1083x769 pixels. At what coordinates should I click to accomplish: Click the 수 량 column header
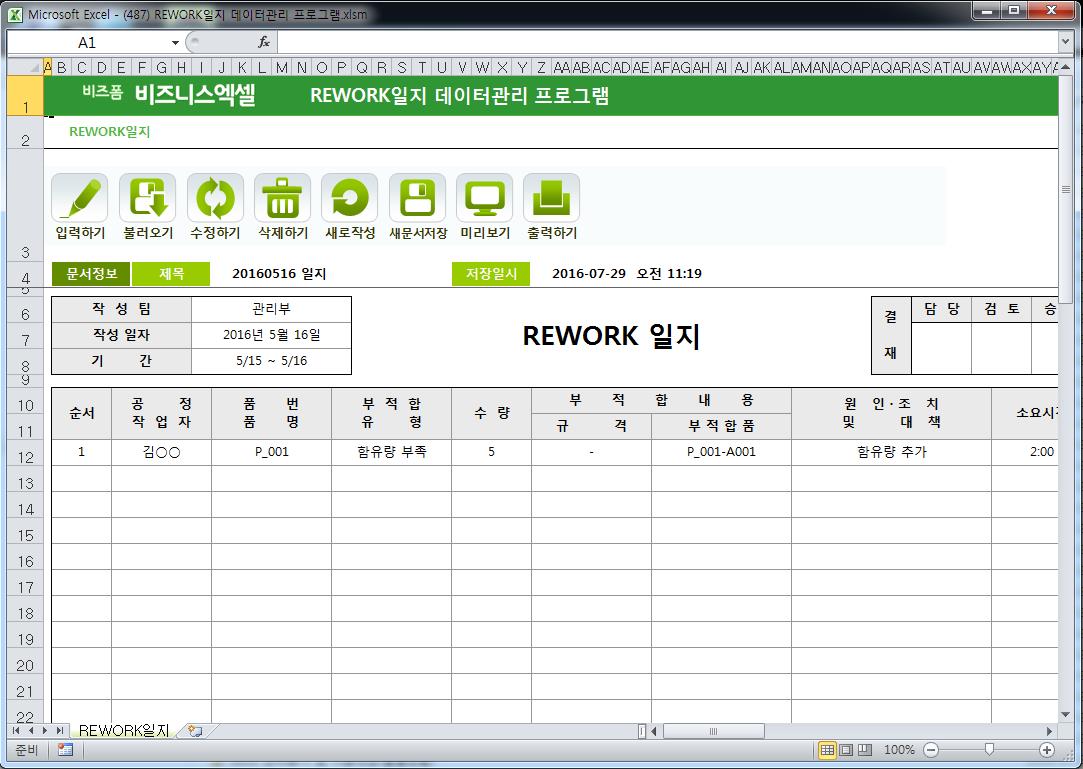click(491, 413)
